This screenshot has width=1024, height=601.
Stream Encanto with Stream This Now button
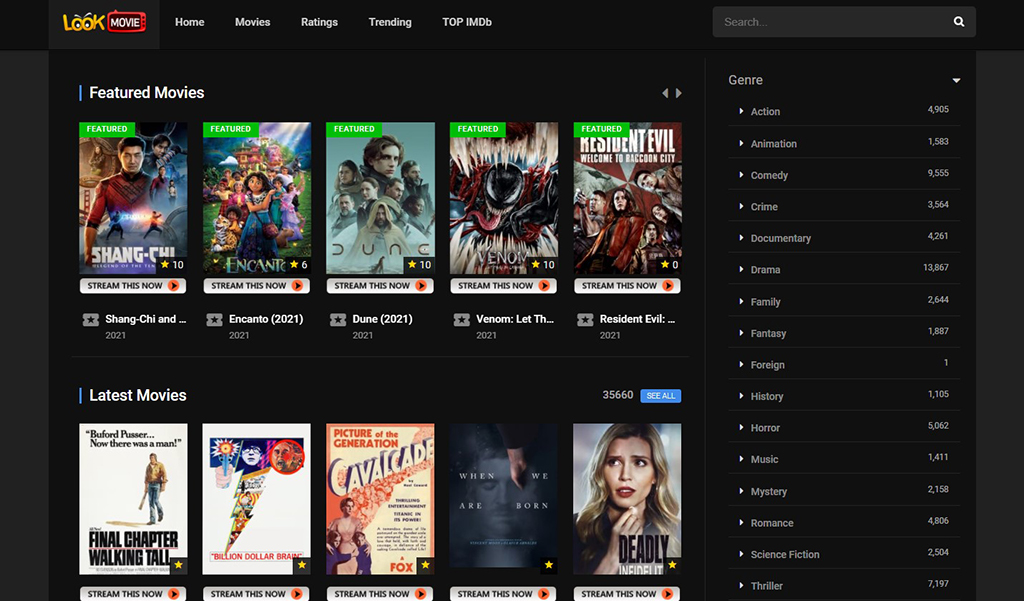(x=257, y=285)
